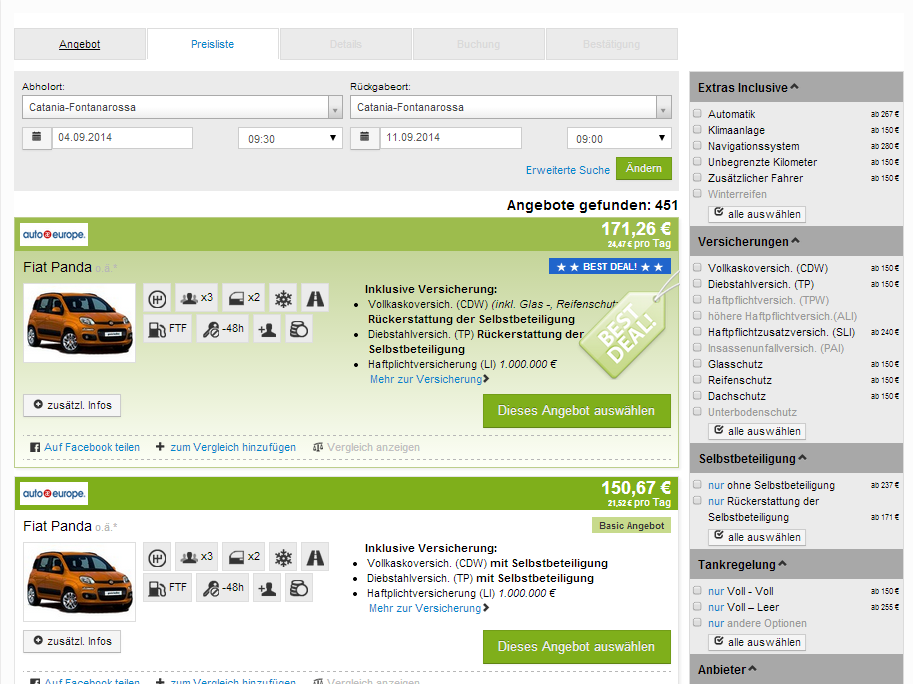Click the -48h cancellation icon in the 150,67 € offer
Screen dimensions: 913x684
223,588
